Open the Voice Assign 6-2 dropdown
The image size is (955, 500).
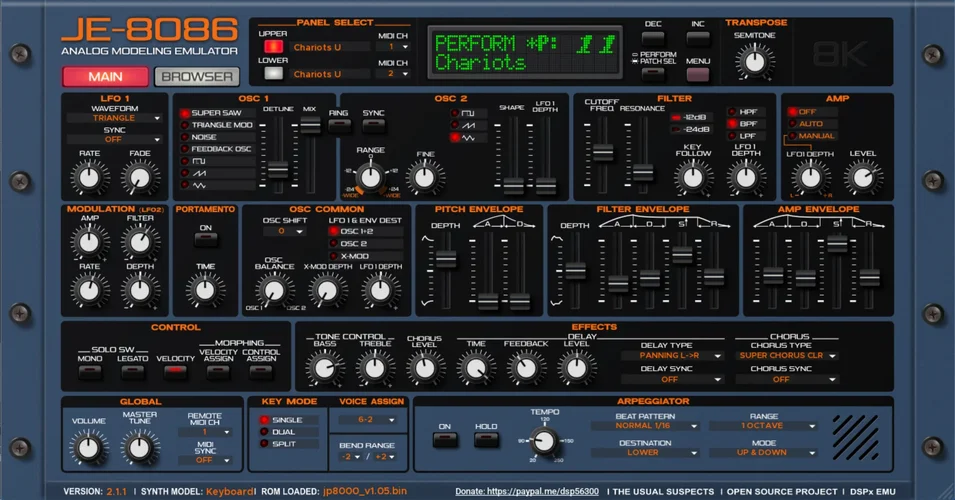(368, 420)
